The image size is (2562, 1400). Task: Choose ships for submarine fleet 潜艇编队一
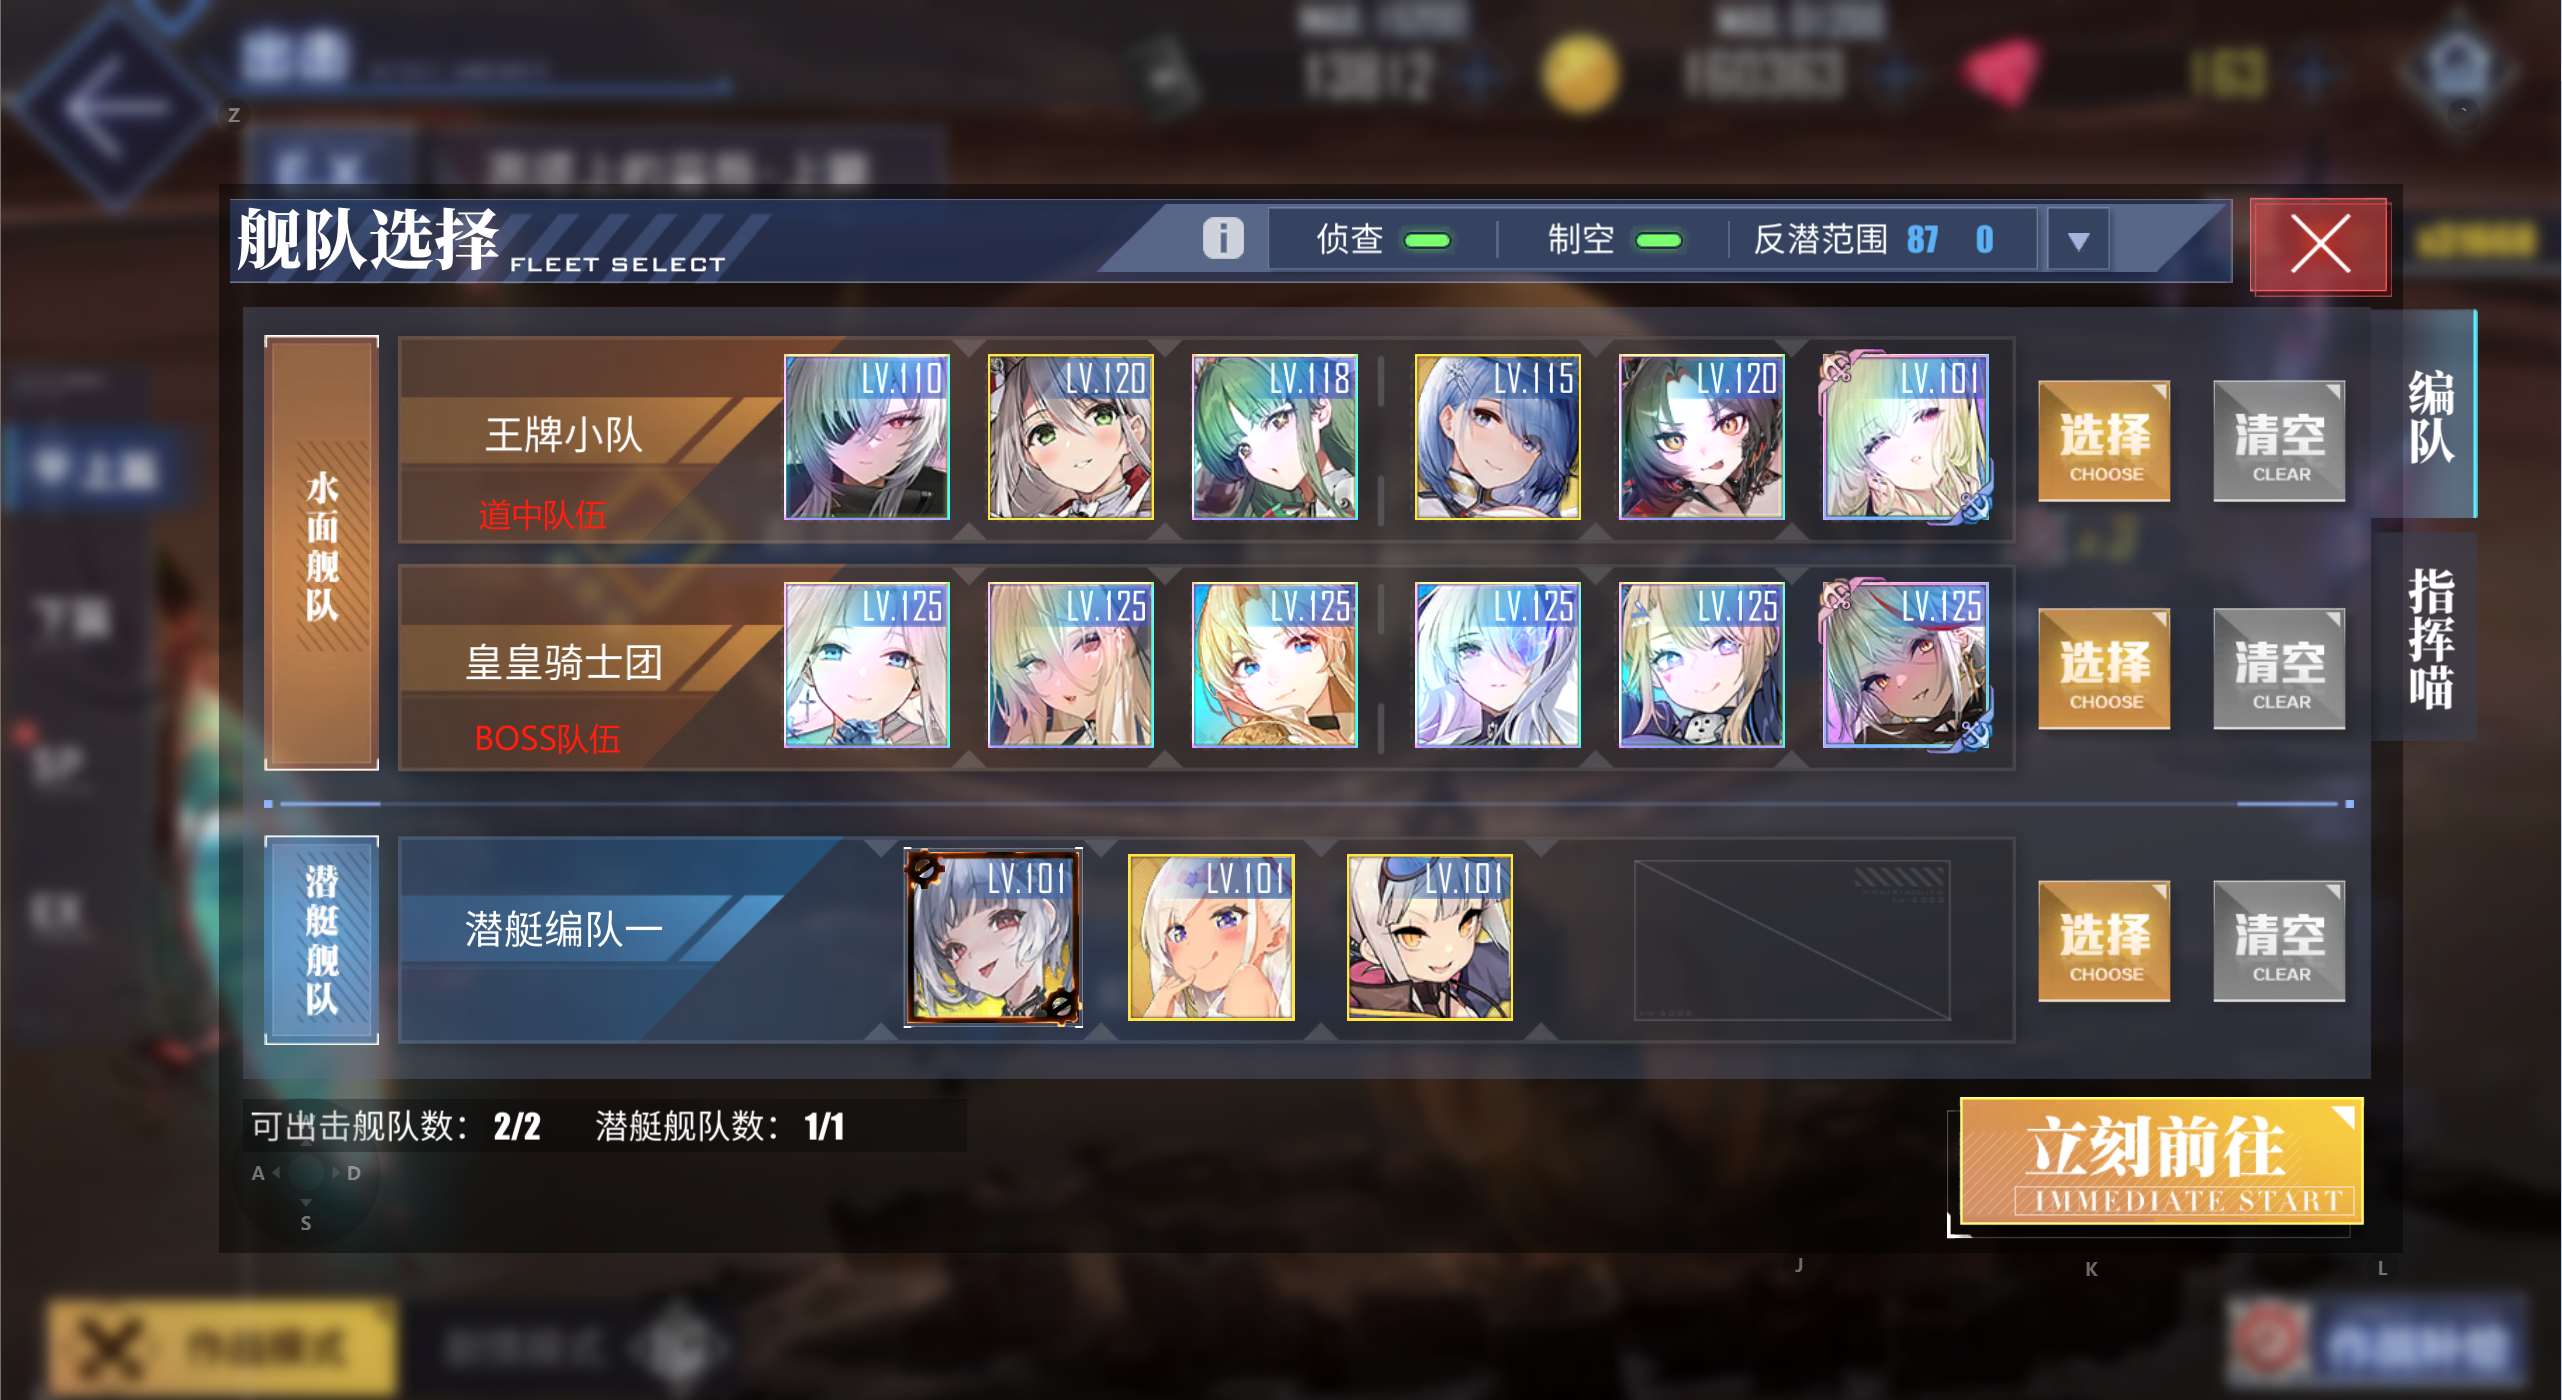tap(2104, 941)
